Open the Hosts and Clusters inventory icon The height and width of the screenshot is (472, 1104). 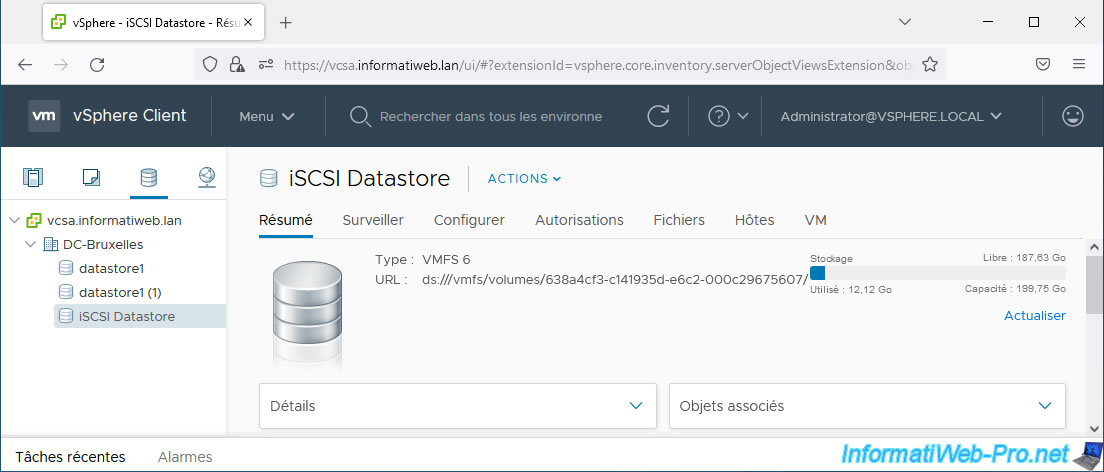click(34, 178)
